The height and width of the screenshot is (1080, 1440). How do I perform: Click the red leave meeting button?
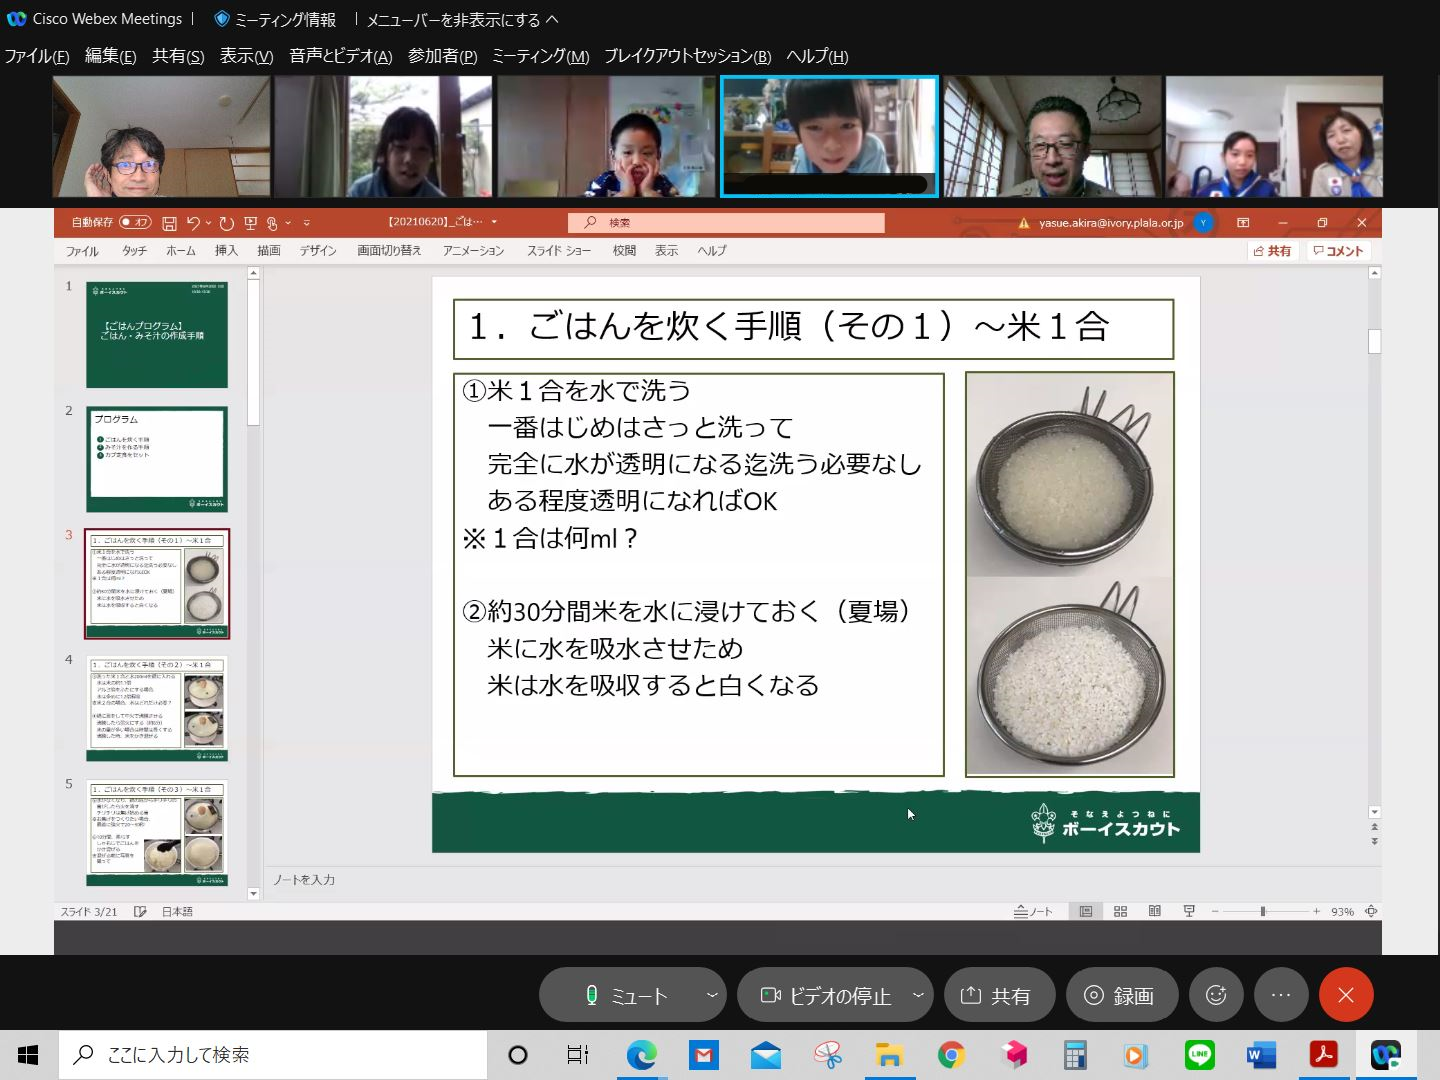[1346, 995]
